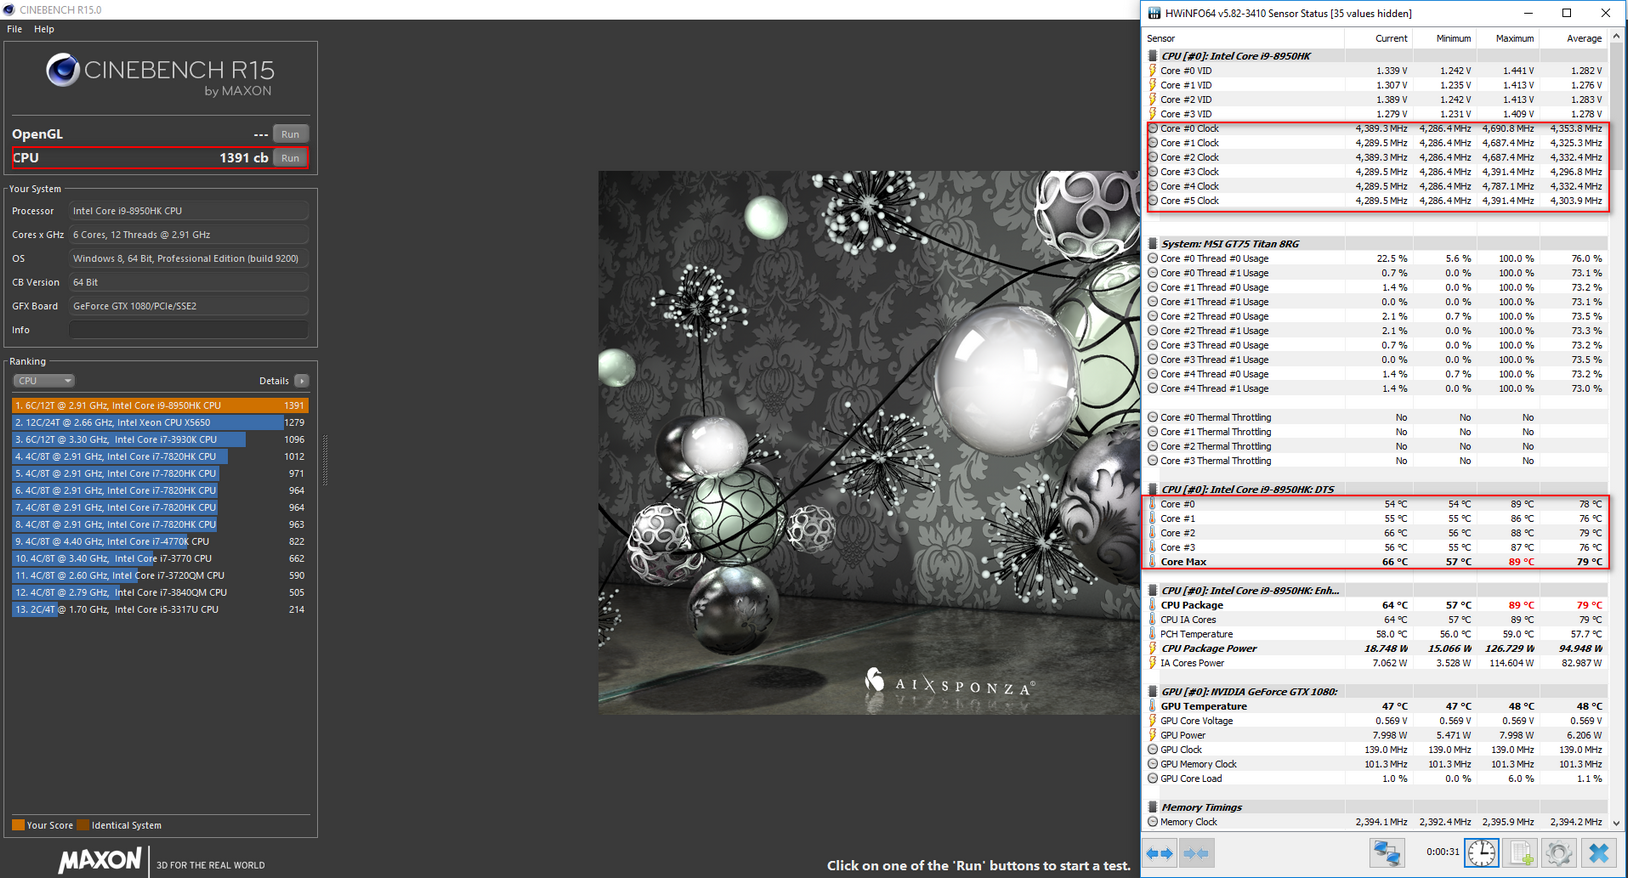The image size is (1628, 878).
Task: Select the CPU Package Power sensor row
Action: click(1376, 648)
